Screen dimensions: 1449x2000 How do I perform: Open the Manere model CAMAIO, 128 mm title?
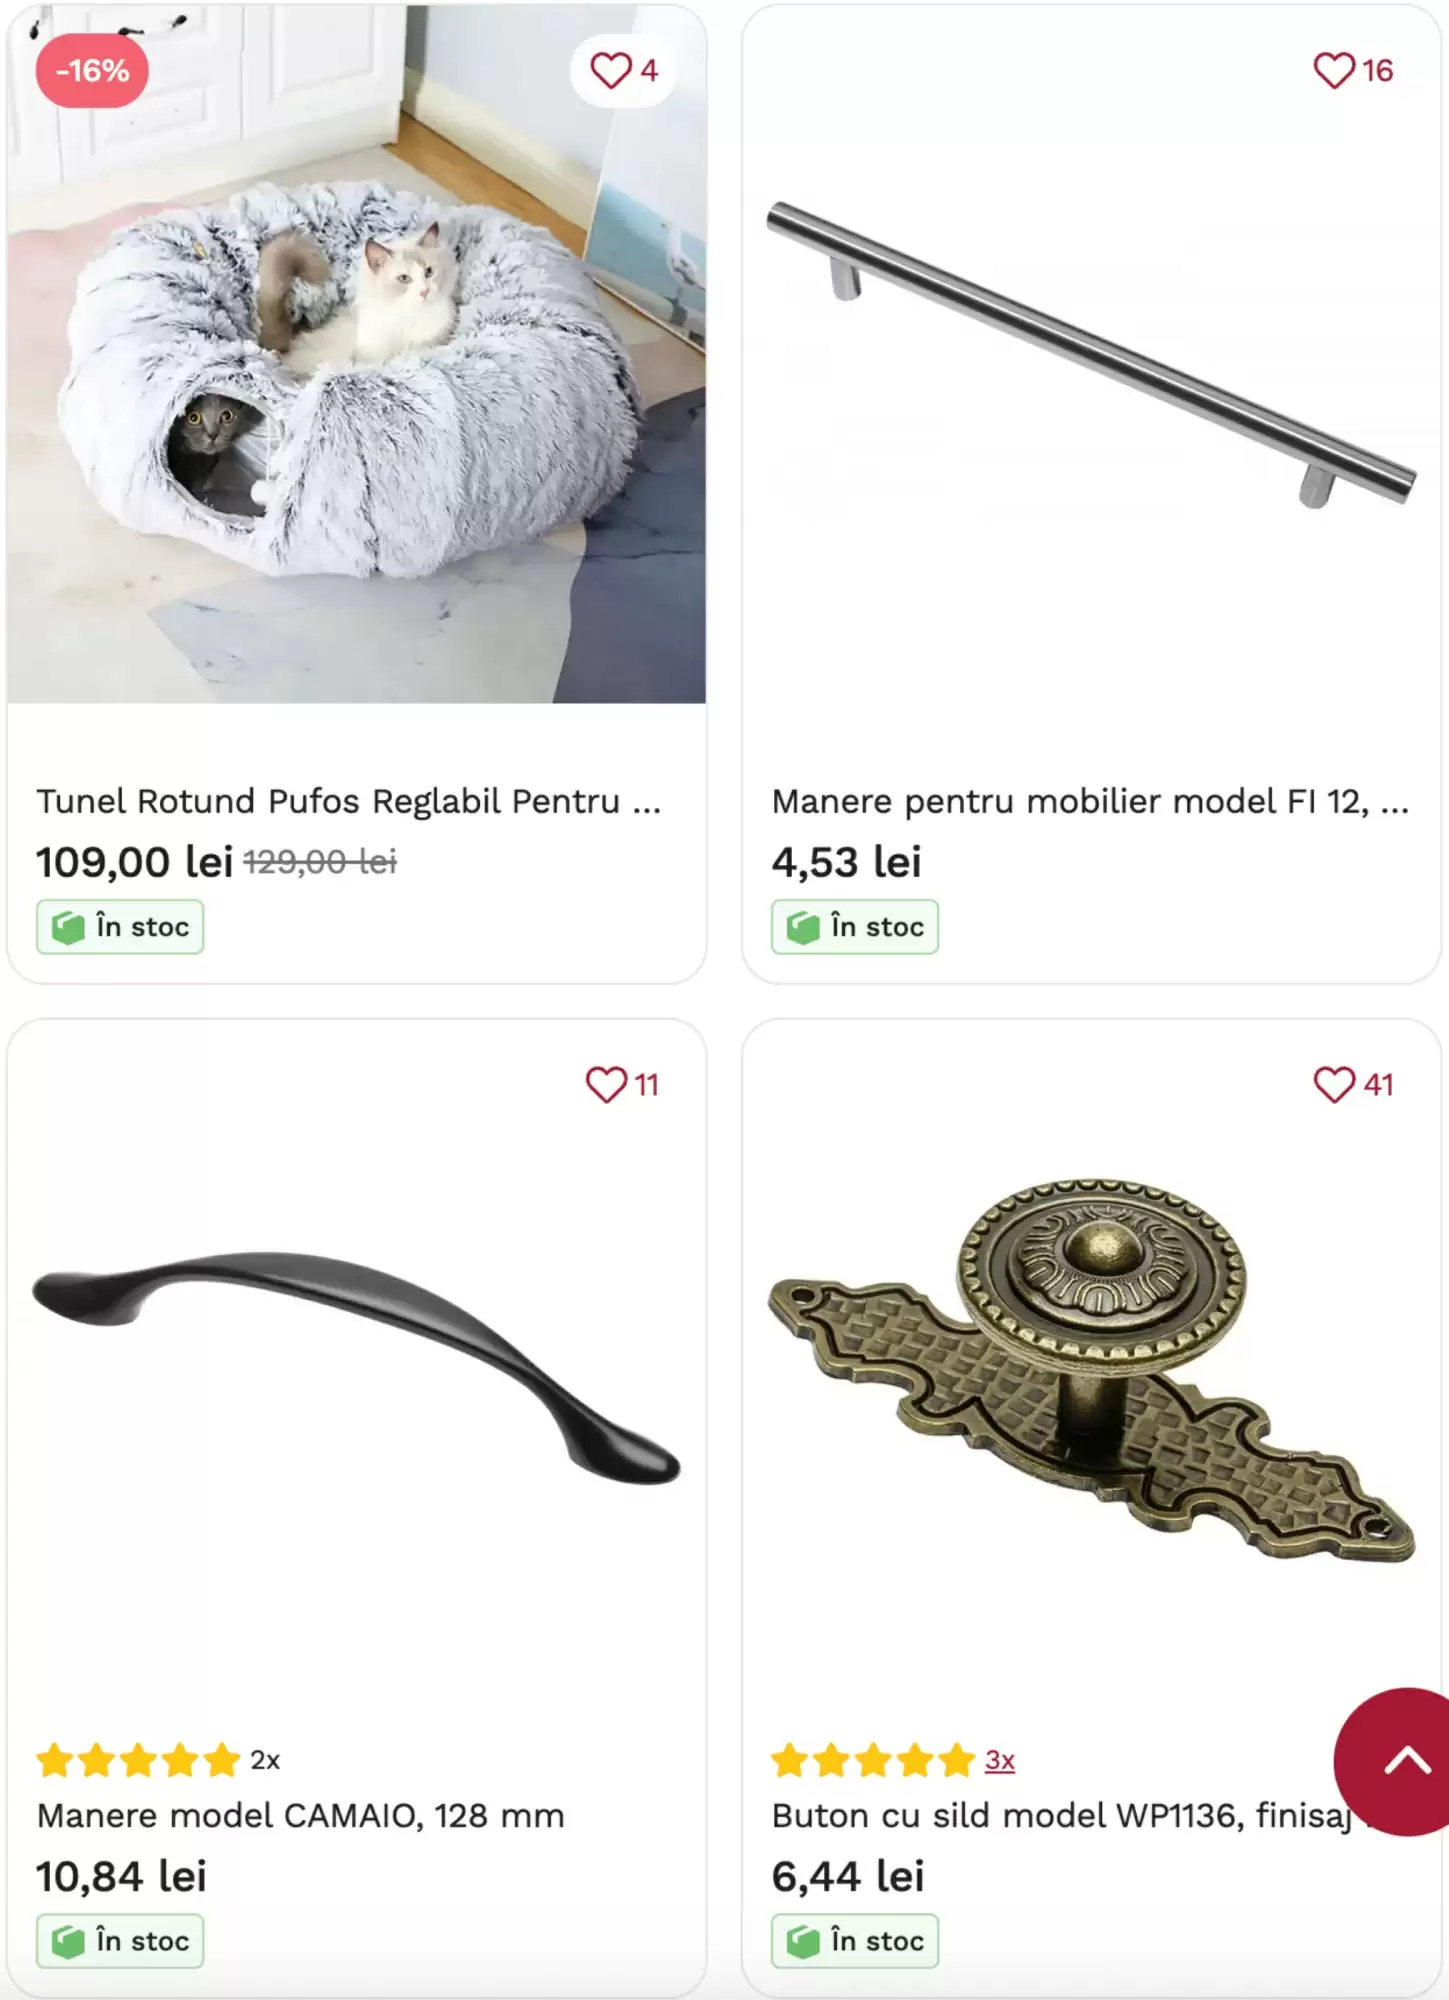(301, 1815)
